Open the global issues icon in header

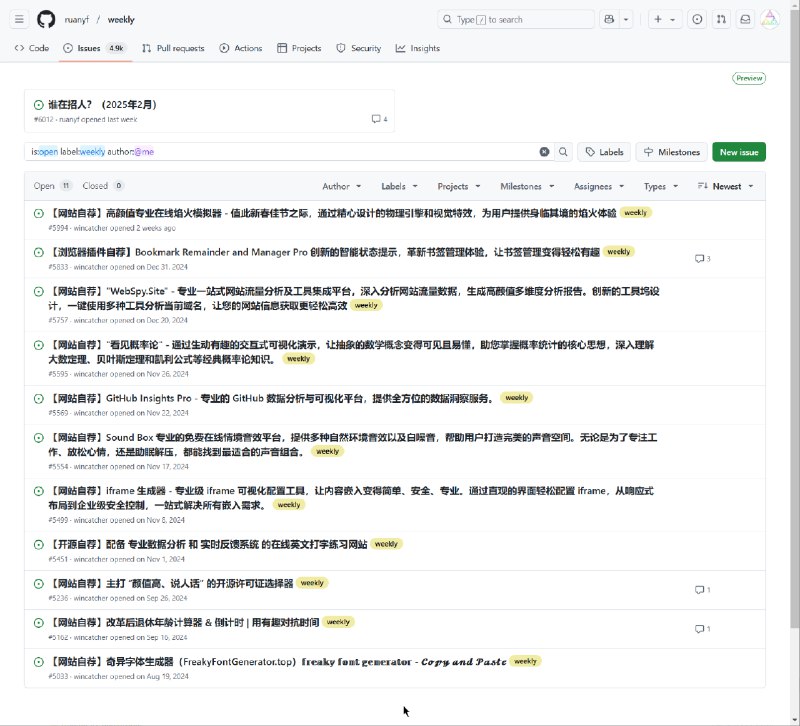(x=697, y=19)
